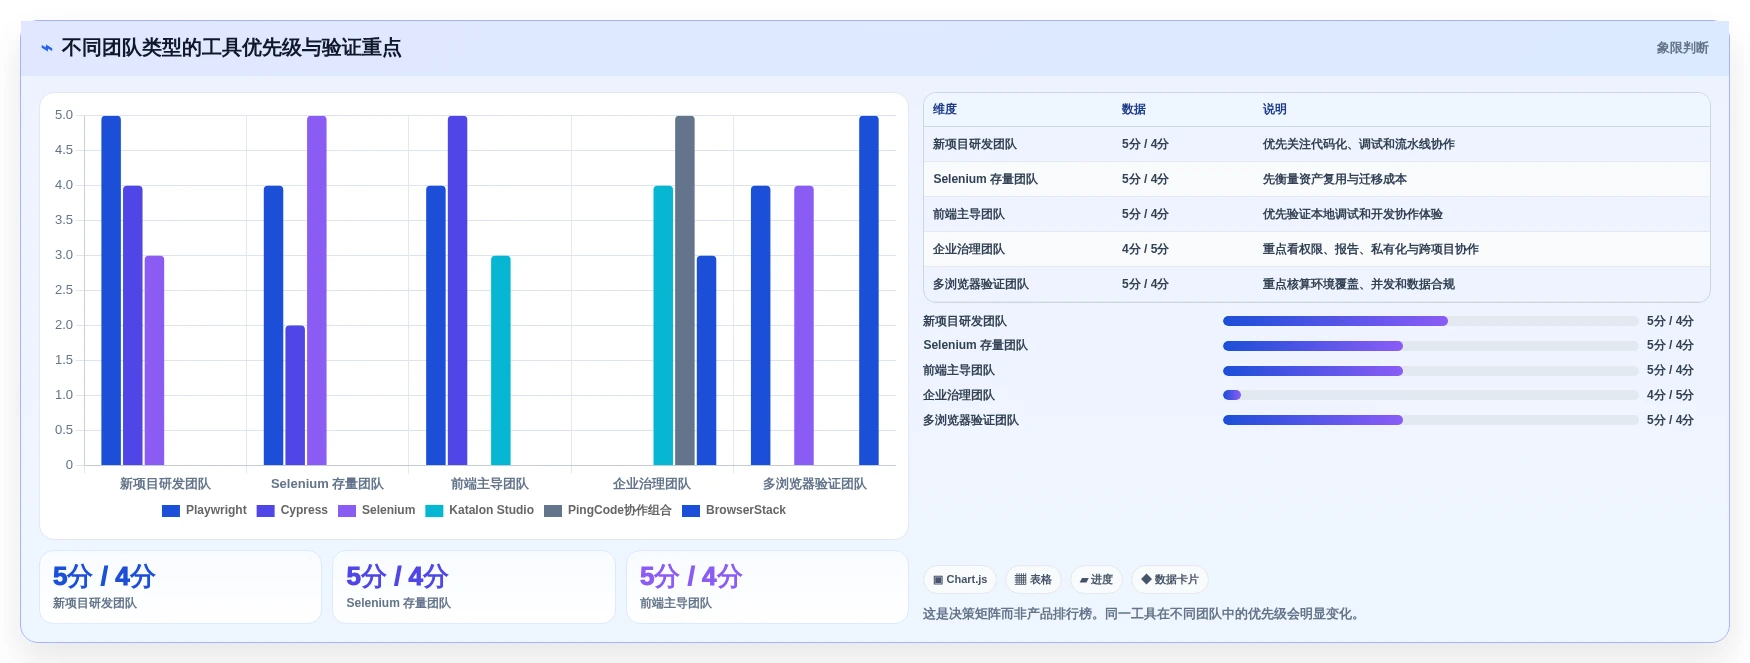The image size is (1750, 663).
Task: Click Playwright bar in 新项目研发团队 group
Action: point(111,290)
